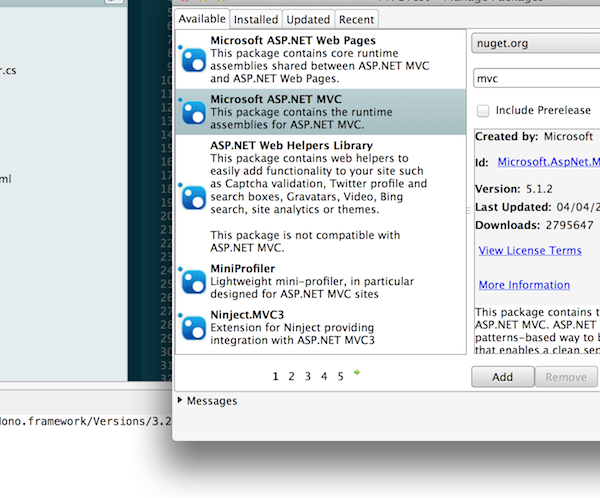Click the Microsoft ASP.NET MVC package icon
This screenshot has height=498, width=600.
point(194,113)
